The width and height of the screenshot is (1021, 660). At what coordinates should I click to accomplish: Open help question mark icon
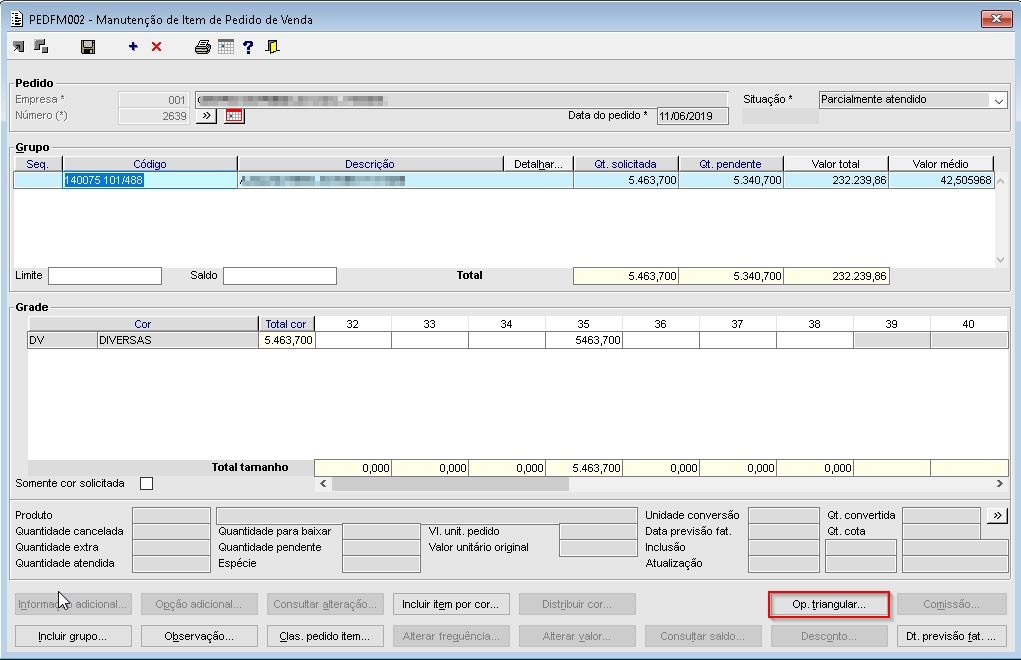tap(248, 47)
